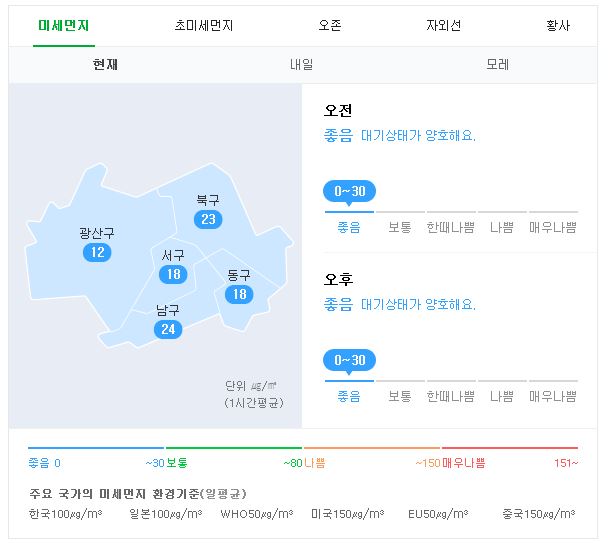
Task: Show the 내일 forecast sub-tab
Action: coord(301,65)
